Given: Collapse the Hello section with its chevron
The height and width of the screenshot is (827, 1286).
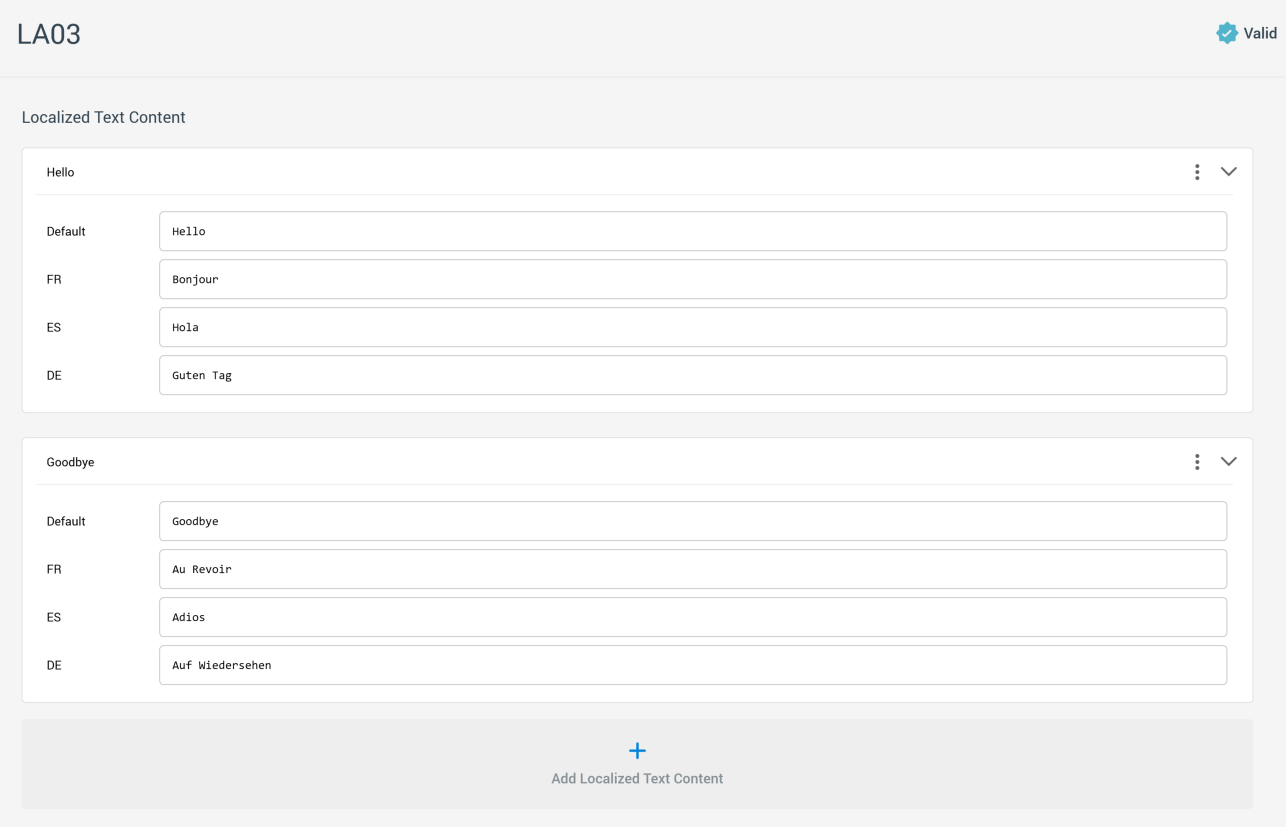Looking at the screenshot, I should (x=1229, y=172).
